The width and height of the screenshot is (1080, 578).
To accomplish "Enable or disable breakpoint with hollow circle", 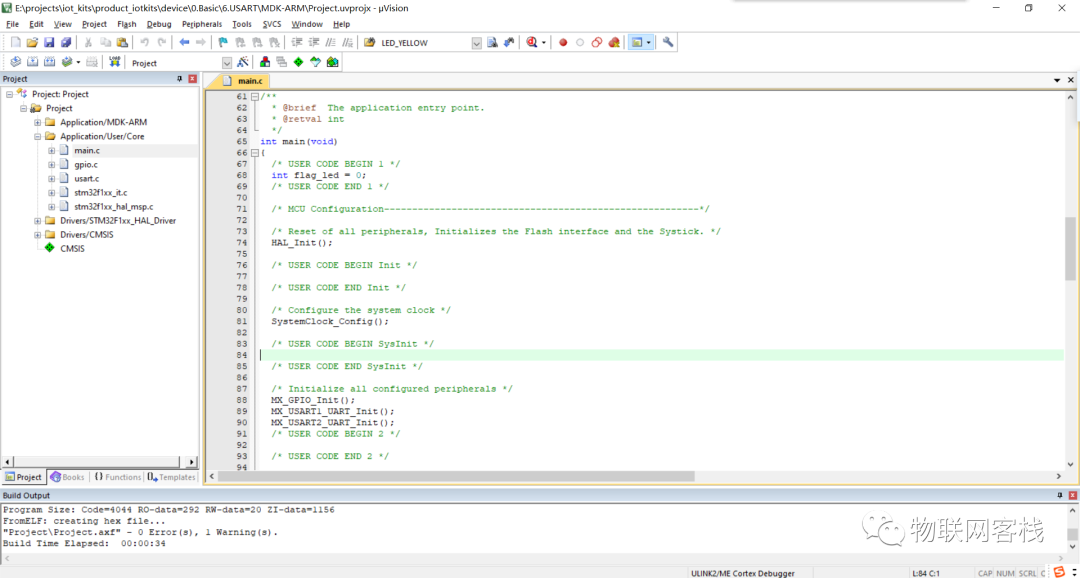I will [580, 42].
